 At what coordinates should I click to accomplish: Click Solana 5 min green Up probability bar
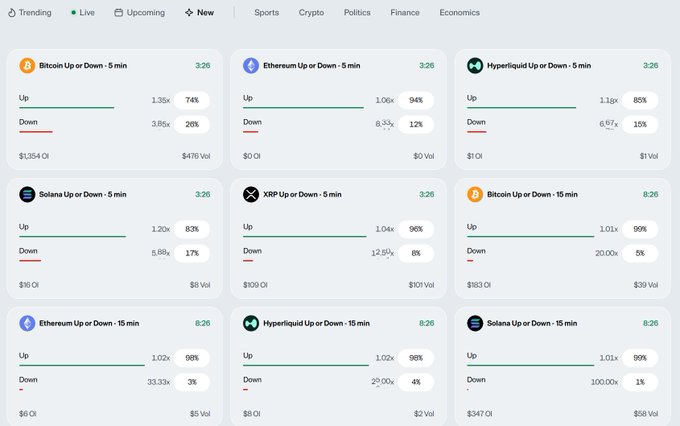tap(72, 236)
